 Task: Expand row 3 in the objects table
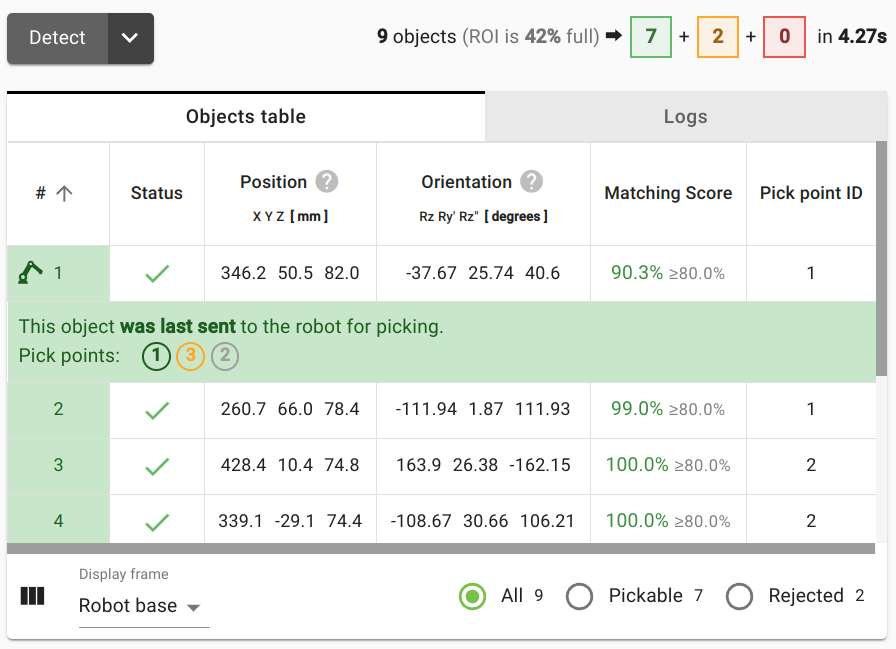point(58,465)
